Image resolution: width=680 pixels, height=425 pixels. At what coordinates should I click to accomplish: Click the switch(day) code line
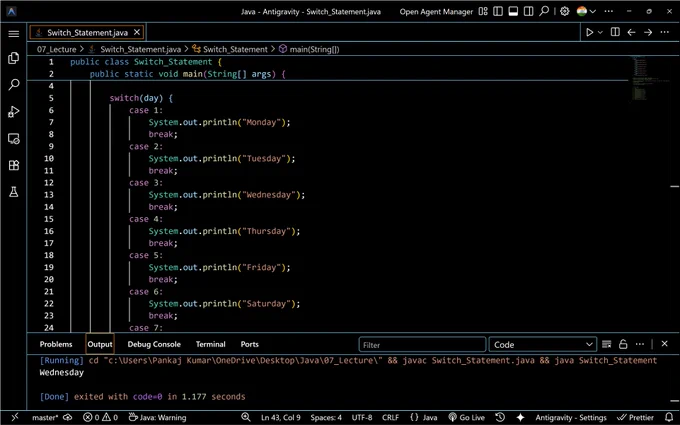(x=141, y=98)
